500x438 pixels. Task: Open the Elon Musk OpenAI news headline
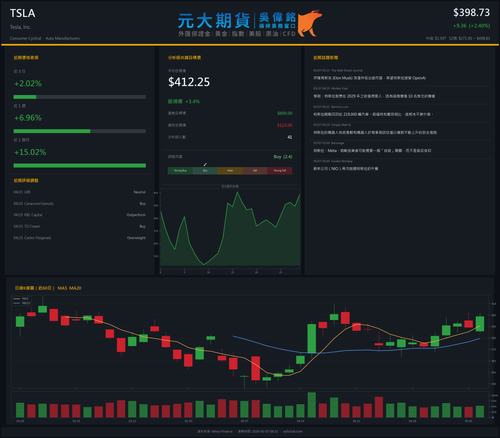(369, 78)
